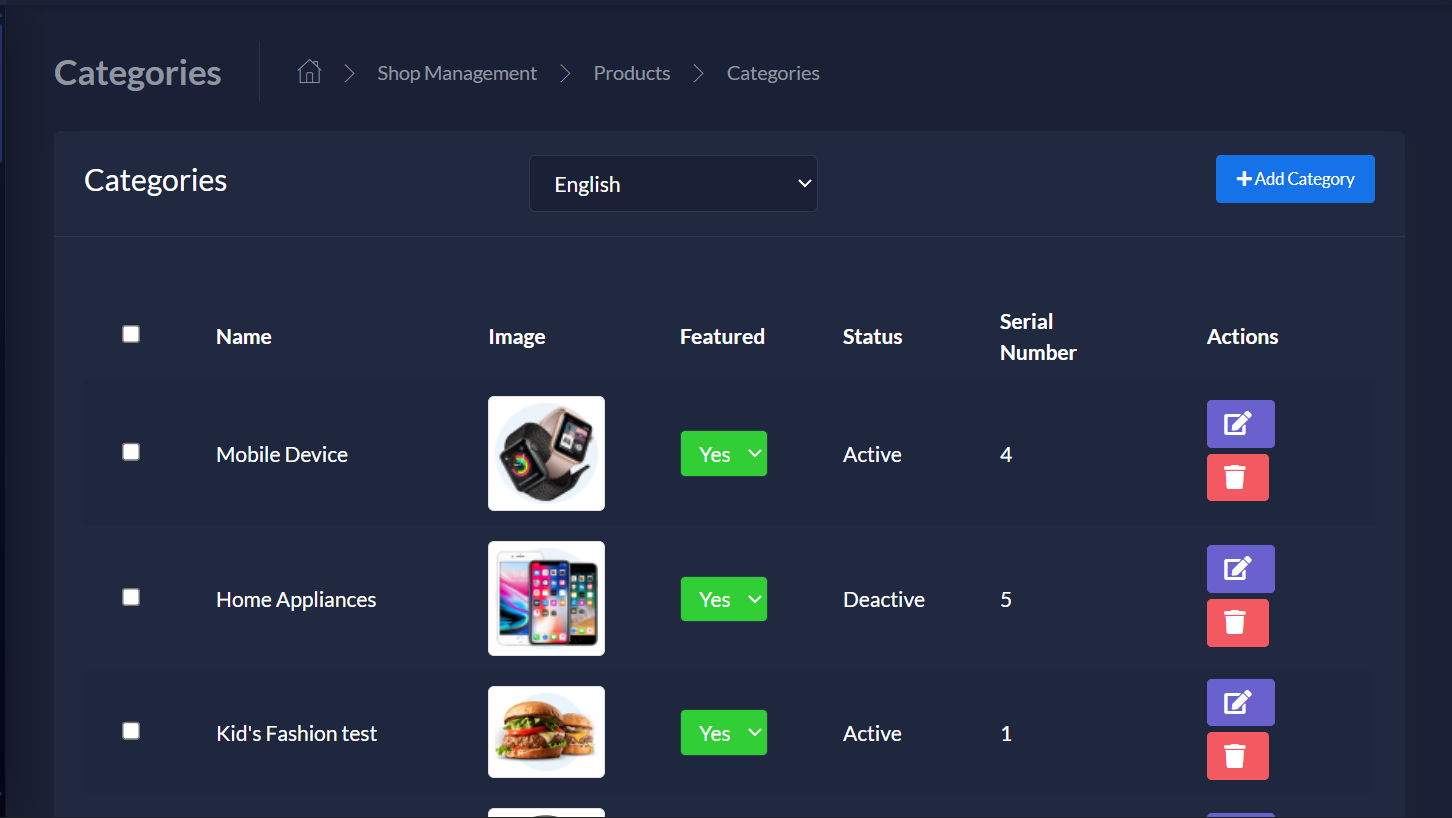The width and height of the screenshot is (1452, 818).
Task: Open the edit icon for Mobile Device row
Action: [1240, 423]
